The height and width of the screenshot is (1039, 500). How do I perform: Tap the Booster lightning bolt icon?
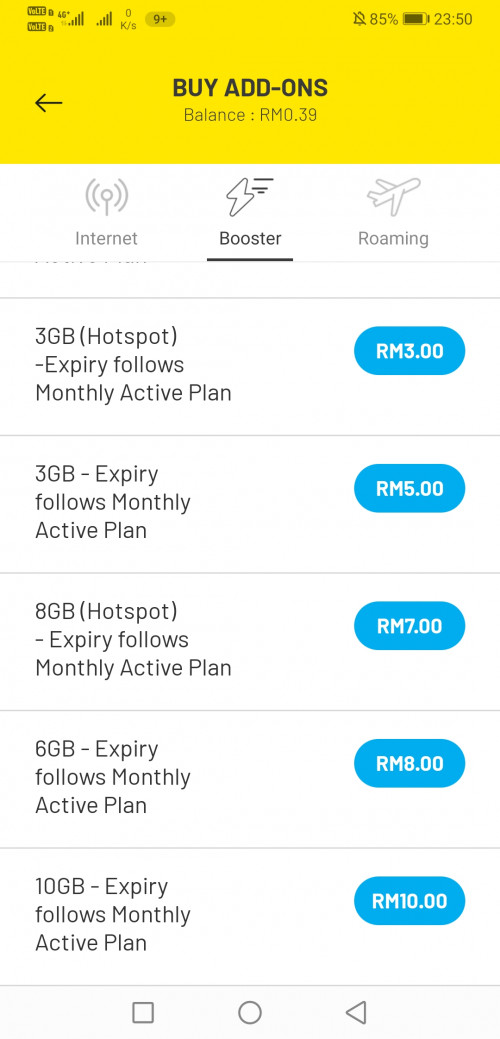point(250,197)
